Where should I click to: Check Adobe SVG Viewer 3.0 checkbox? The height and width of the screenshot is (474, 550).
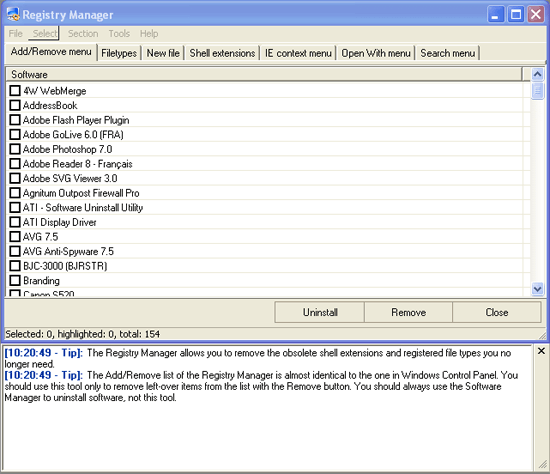point(15,178)
